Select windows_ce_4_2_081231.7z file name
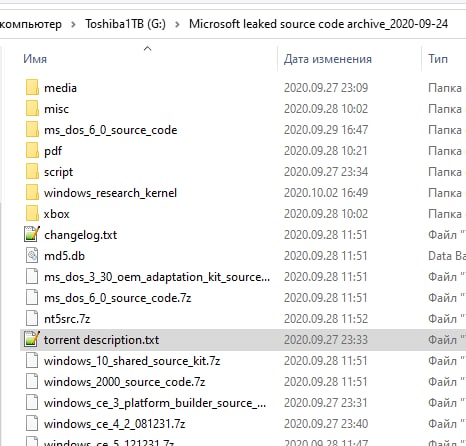Image resolution: width=466 pixels, height=446 pixels. click(x=114, y=424)
